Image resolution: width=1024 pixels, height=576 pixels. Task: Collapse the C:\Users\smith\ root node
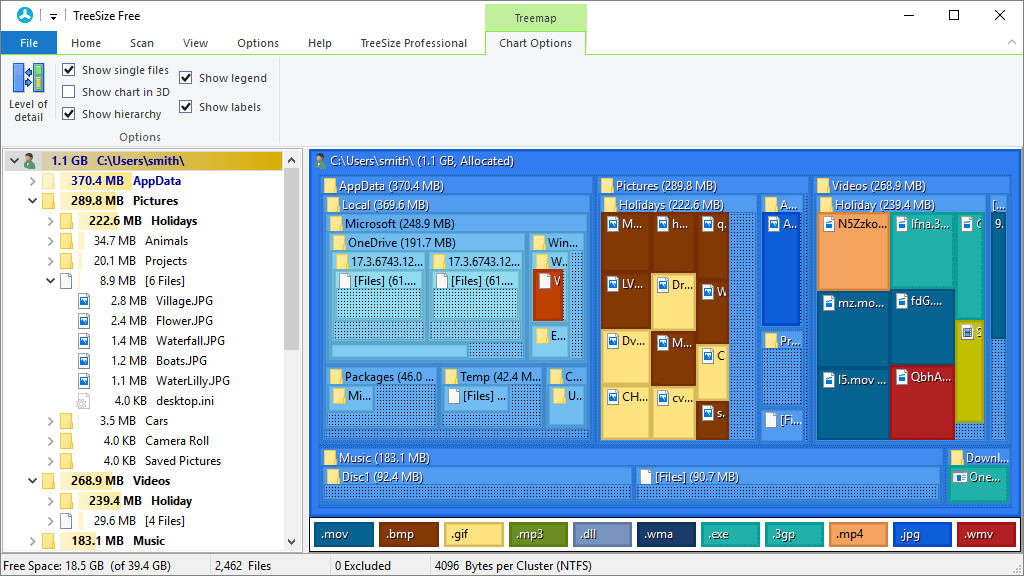tap(14, 161)
